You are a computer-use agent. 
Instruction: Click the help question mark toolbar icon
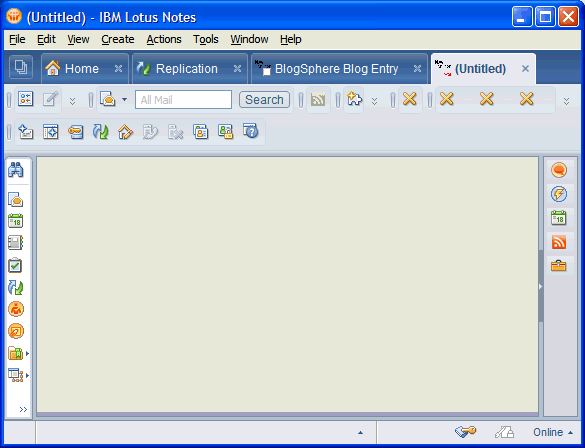coord(251,131)
